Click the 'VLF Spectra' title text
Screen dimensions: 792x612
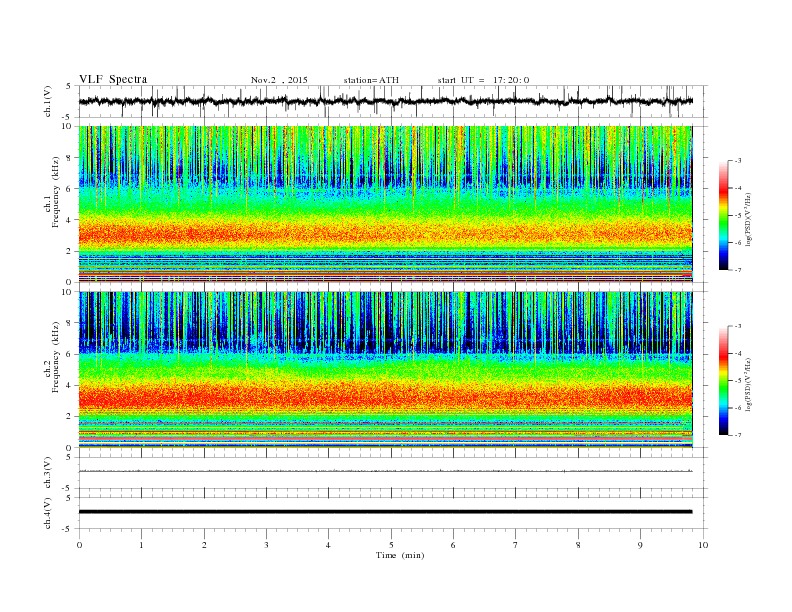pos(113,79)
